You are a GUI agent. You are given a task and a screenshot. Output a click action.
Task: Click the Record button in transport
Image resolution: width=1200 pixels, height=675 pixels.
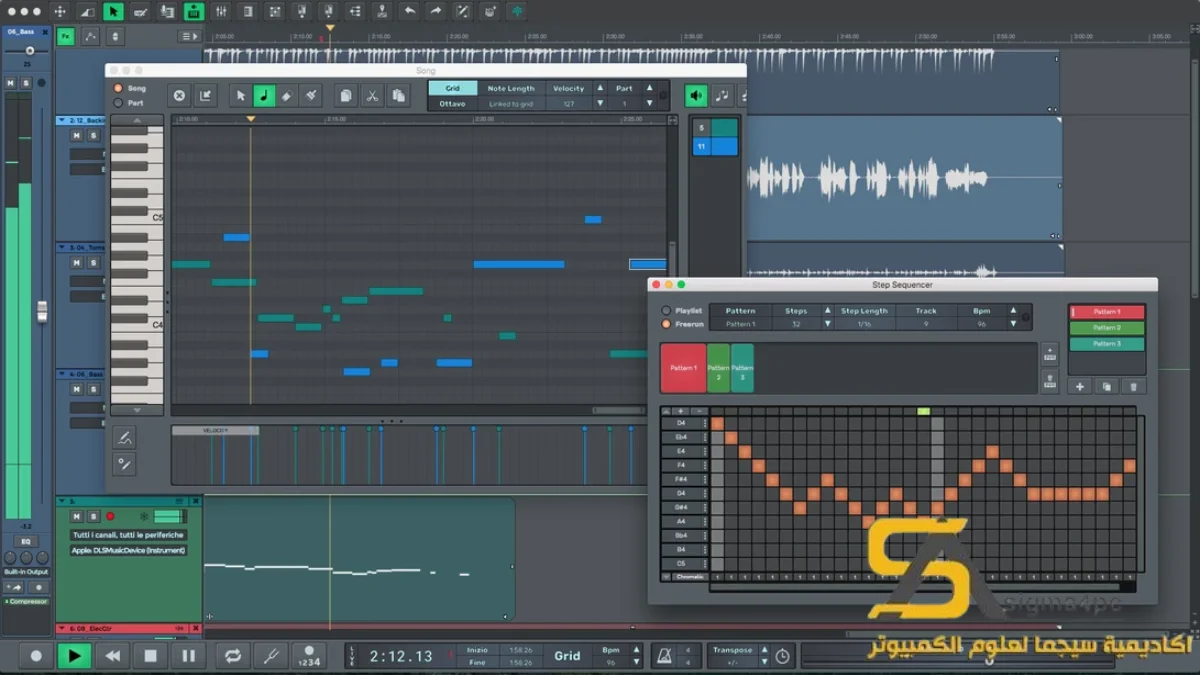coord(36,656)
